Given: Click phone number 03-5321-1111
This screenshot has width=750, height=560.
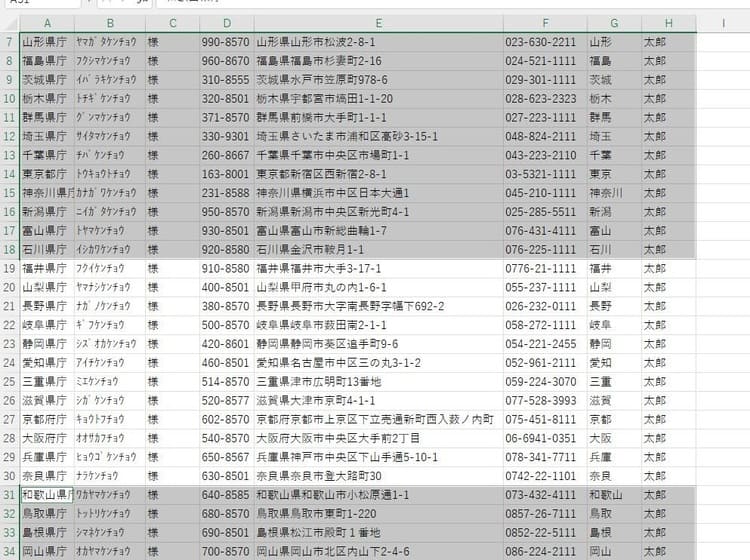Looking at the screenshot, I should 545,174.
